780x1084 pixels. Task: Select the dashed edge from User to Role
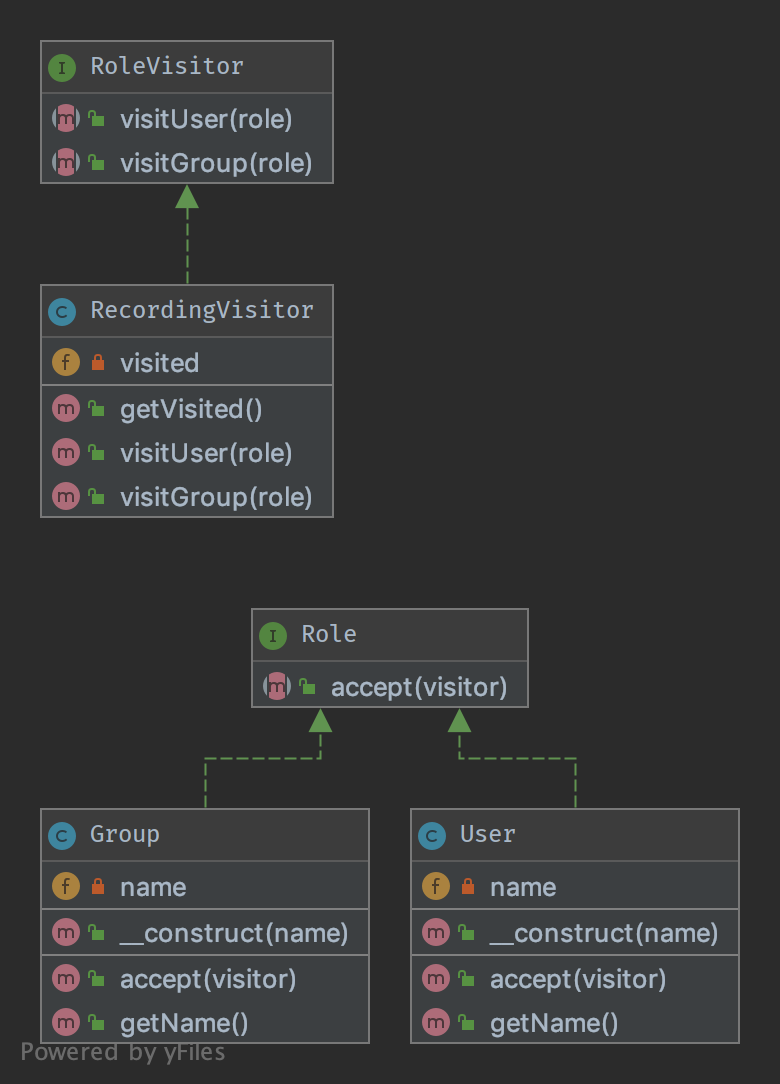coord(517,758)
